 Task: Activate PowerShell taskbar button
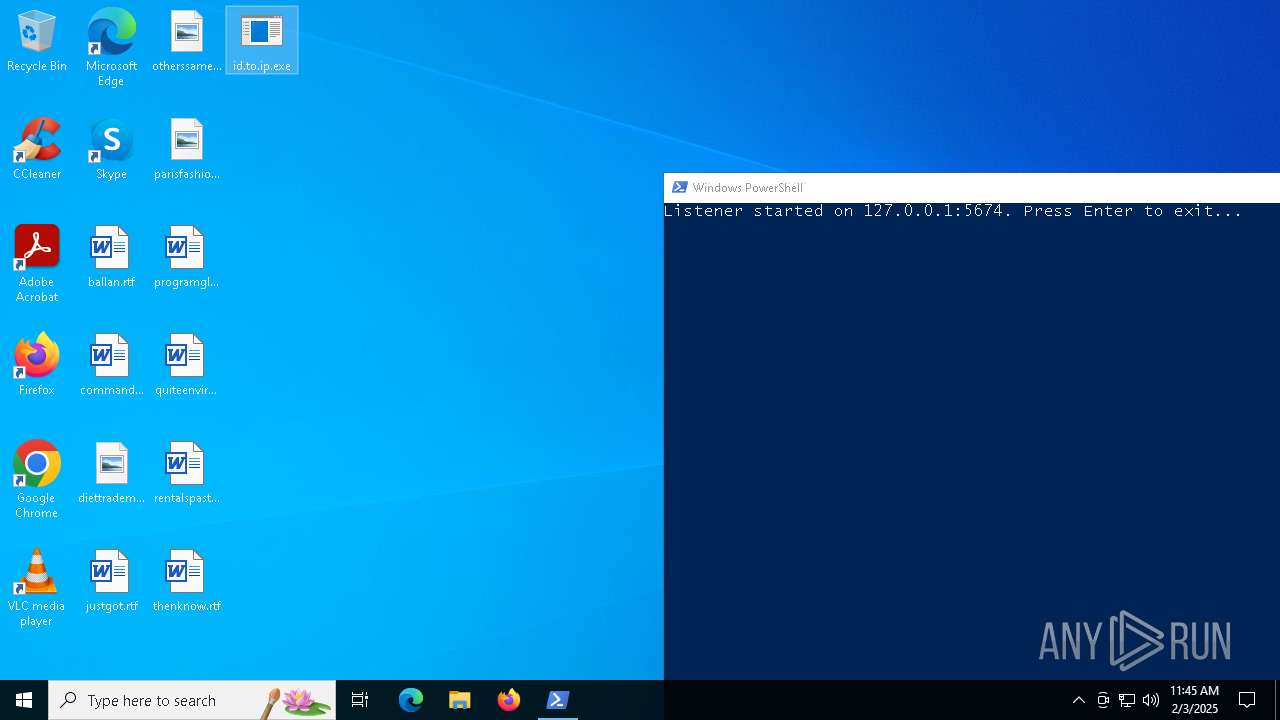558,700
